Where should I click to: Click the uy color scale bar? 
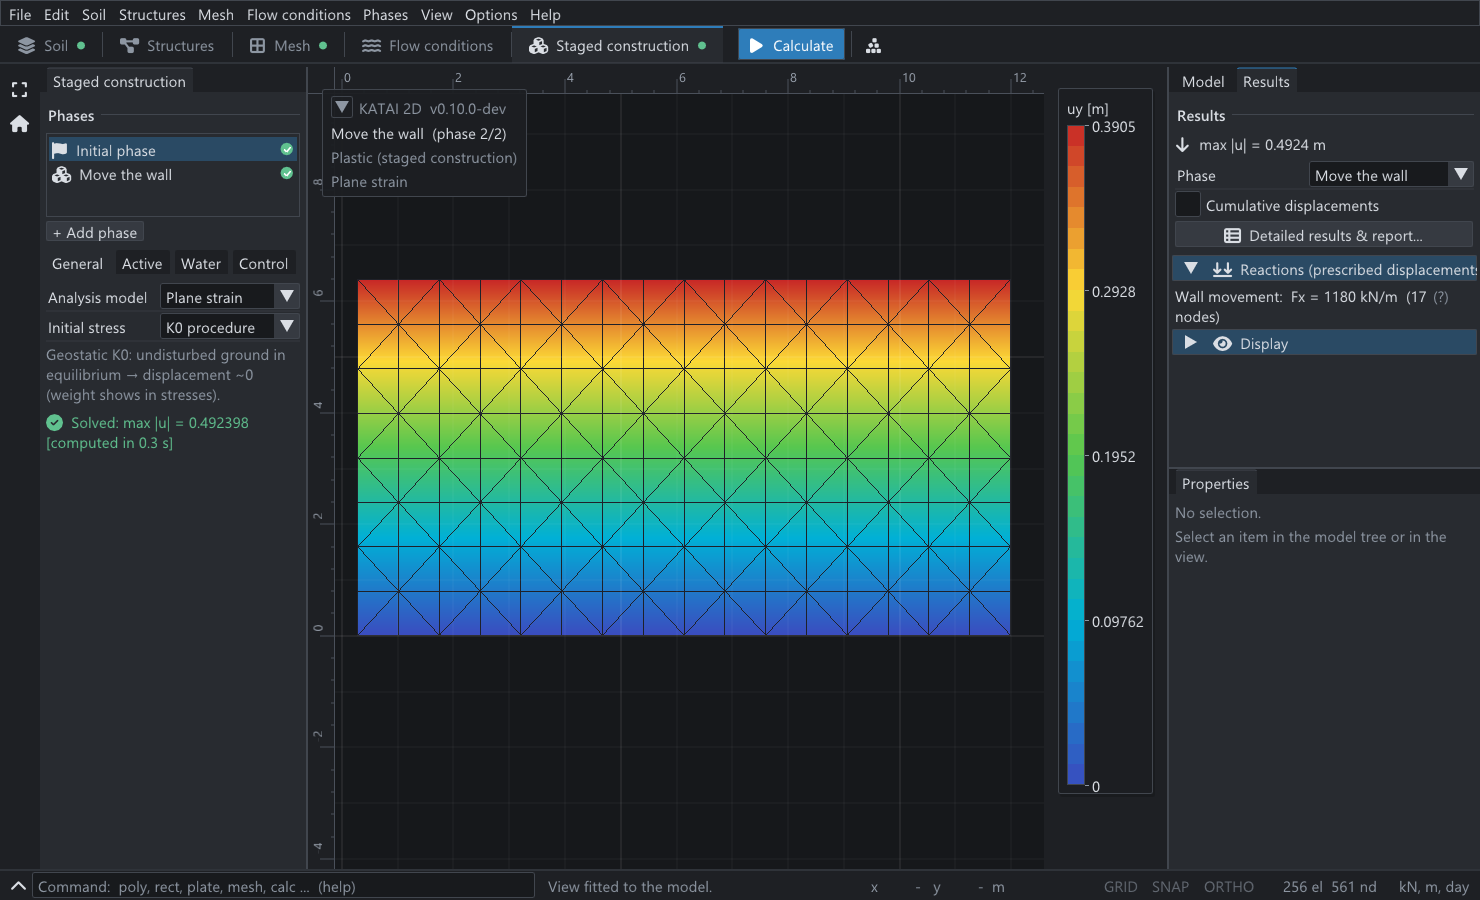(x=1076, y=456)
